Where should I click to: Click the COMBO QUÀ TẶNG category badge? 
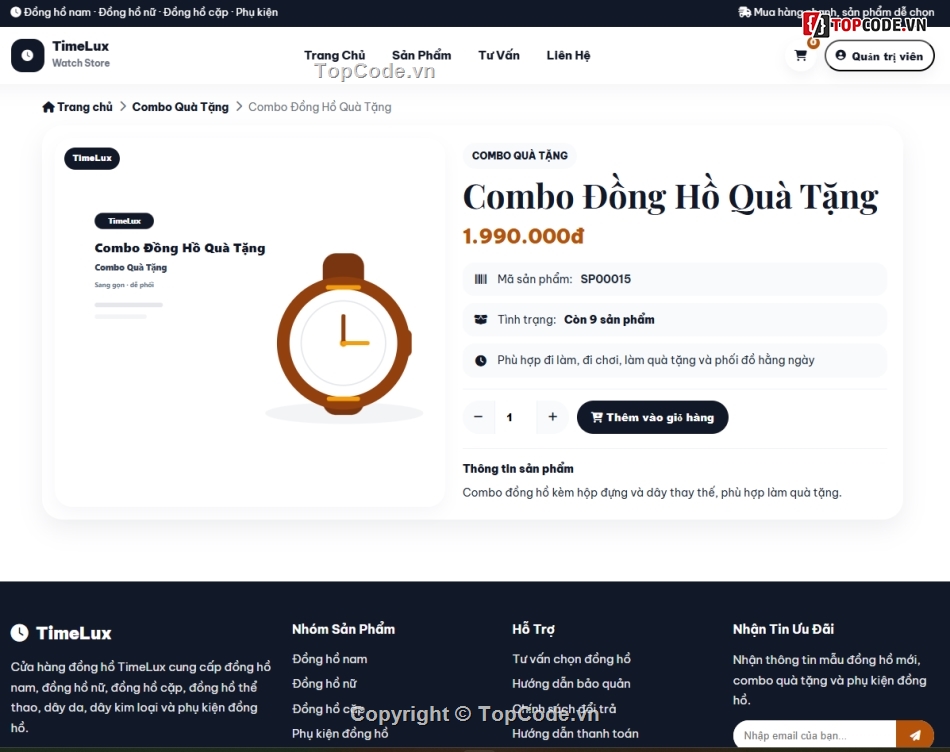coord(520,156)
